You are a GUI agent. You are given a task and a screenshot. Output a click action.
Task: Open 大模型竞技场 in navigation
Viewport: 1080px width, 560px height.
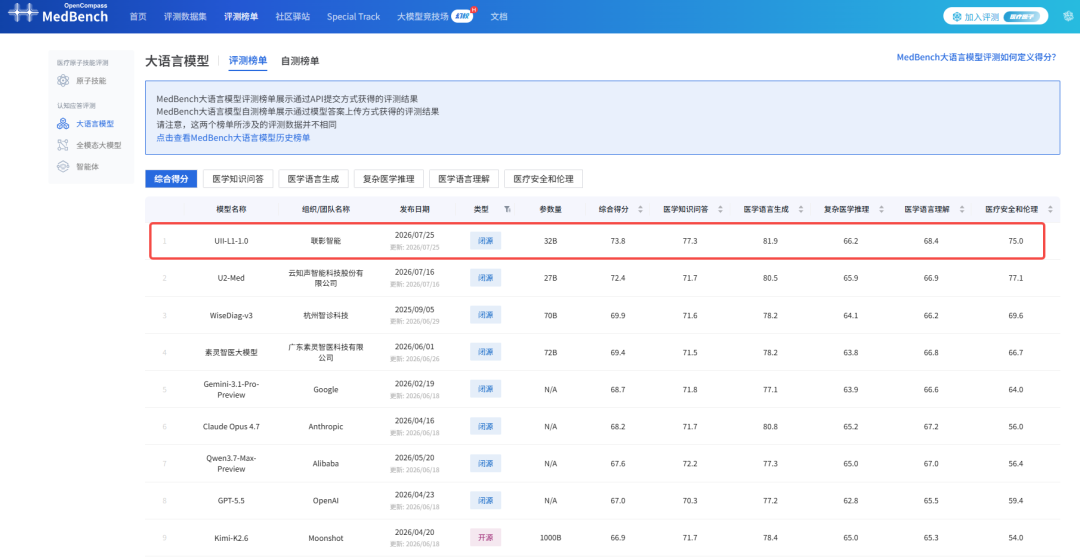pos(423,17)
